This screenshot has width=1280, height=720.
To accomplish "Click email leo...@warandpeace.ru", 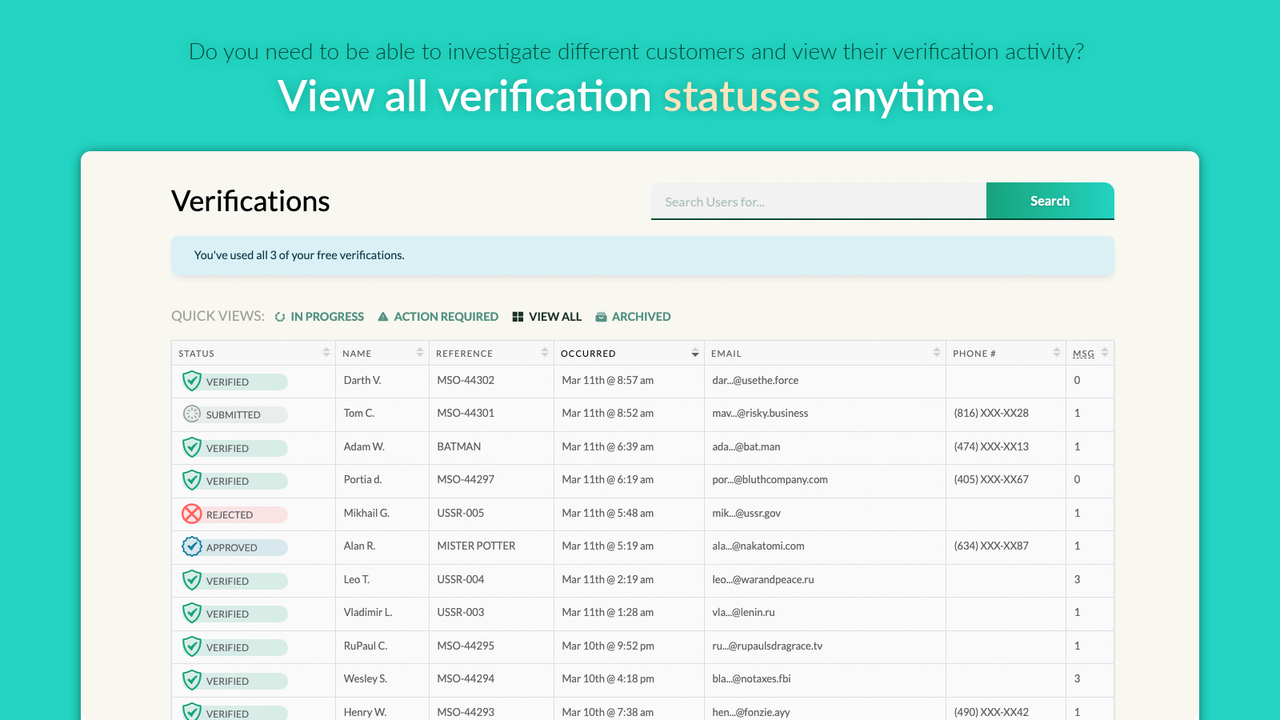I will (763, 579).
